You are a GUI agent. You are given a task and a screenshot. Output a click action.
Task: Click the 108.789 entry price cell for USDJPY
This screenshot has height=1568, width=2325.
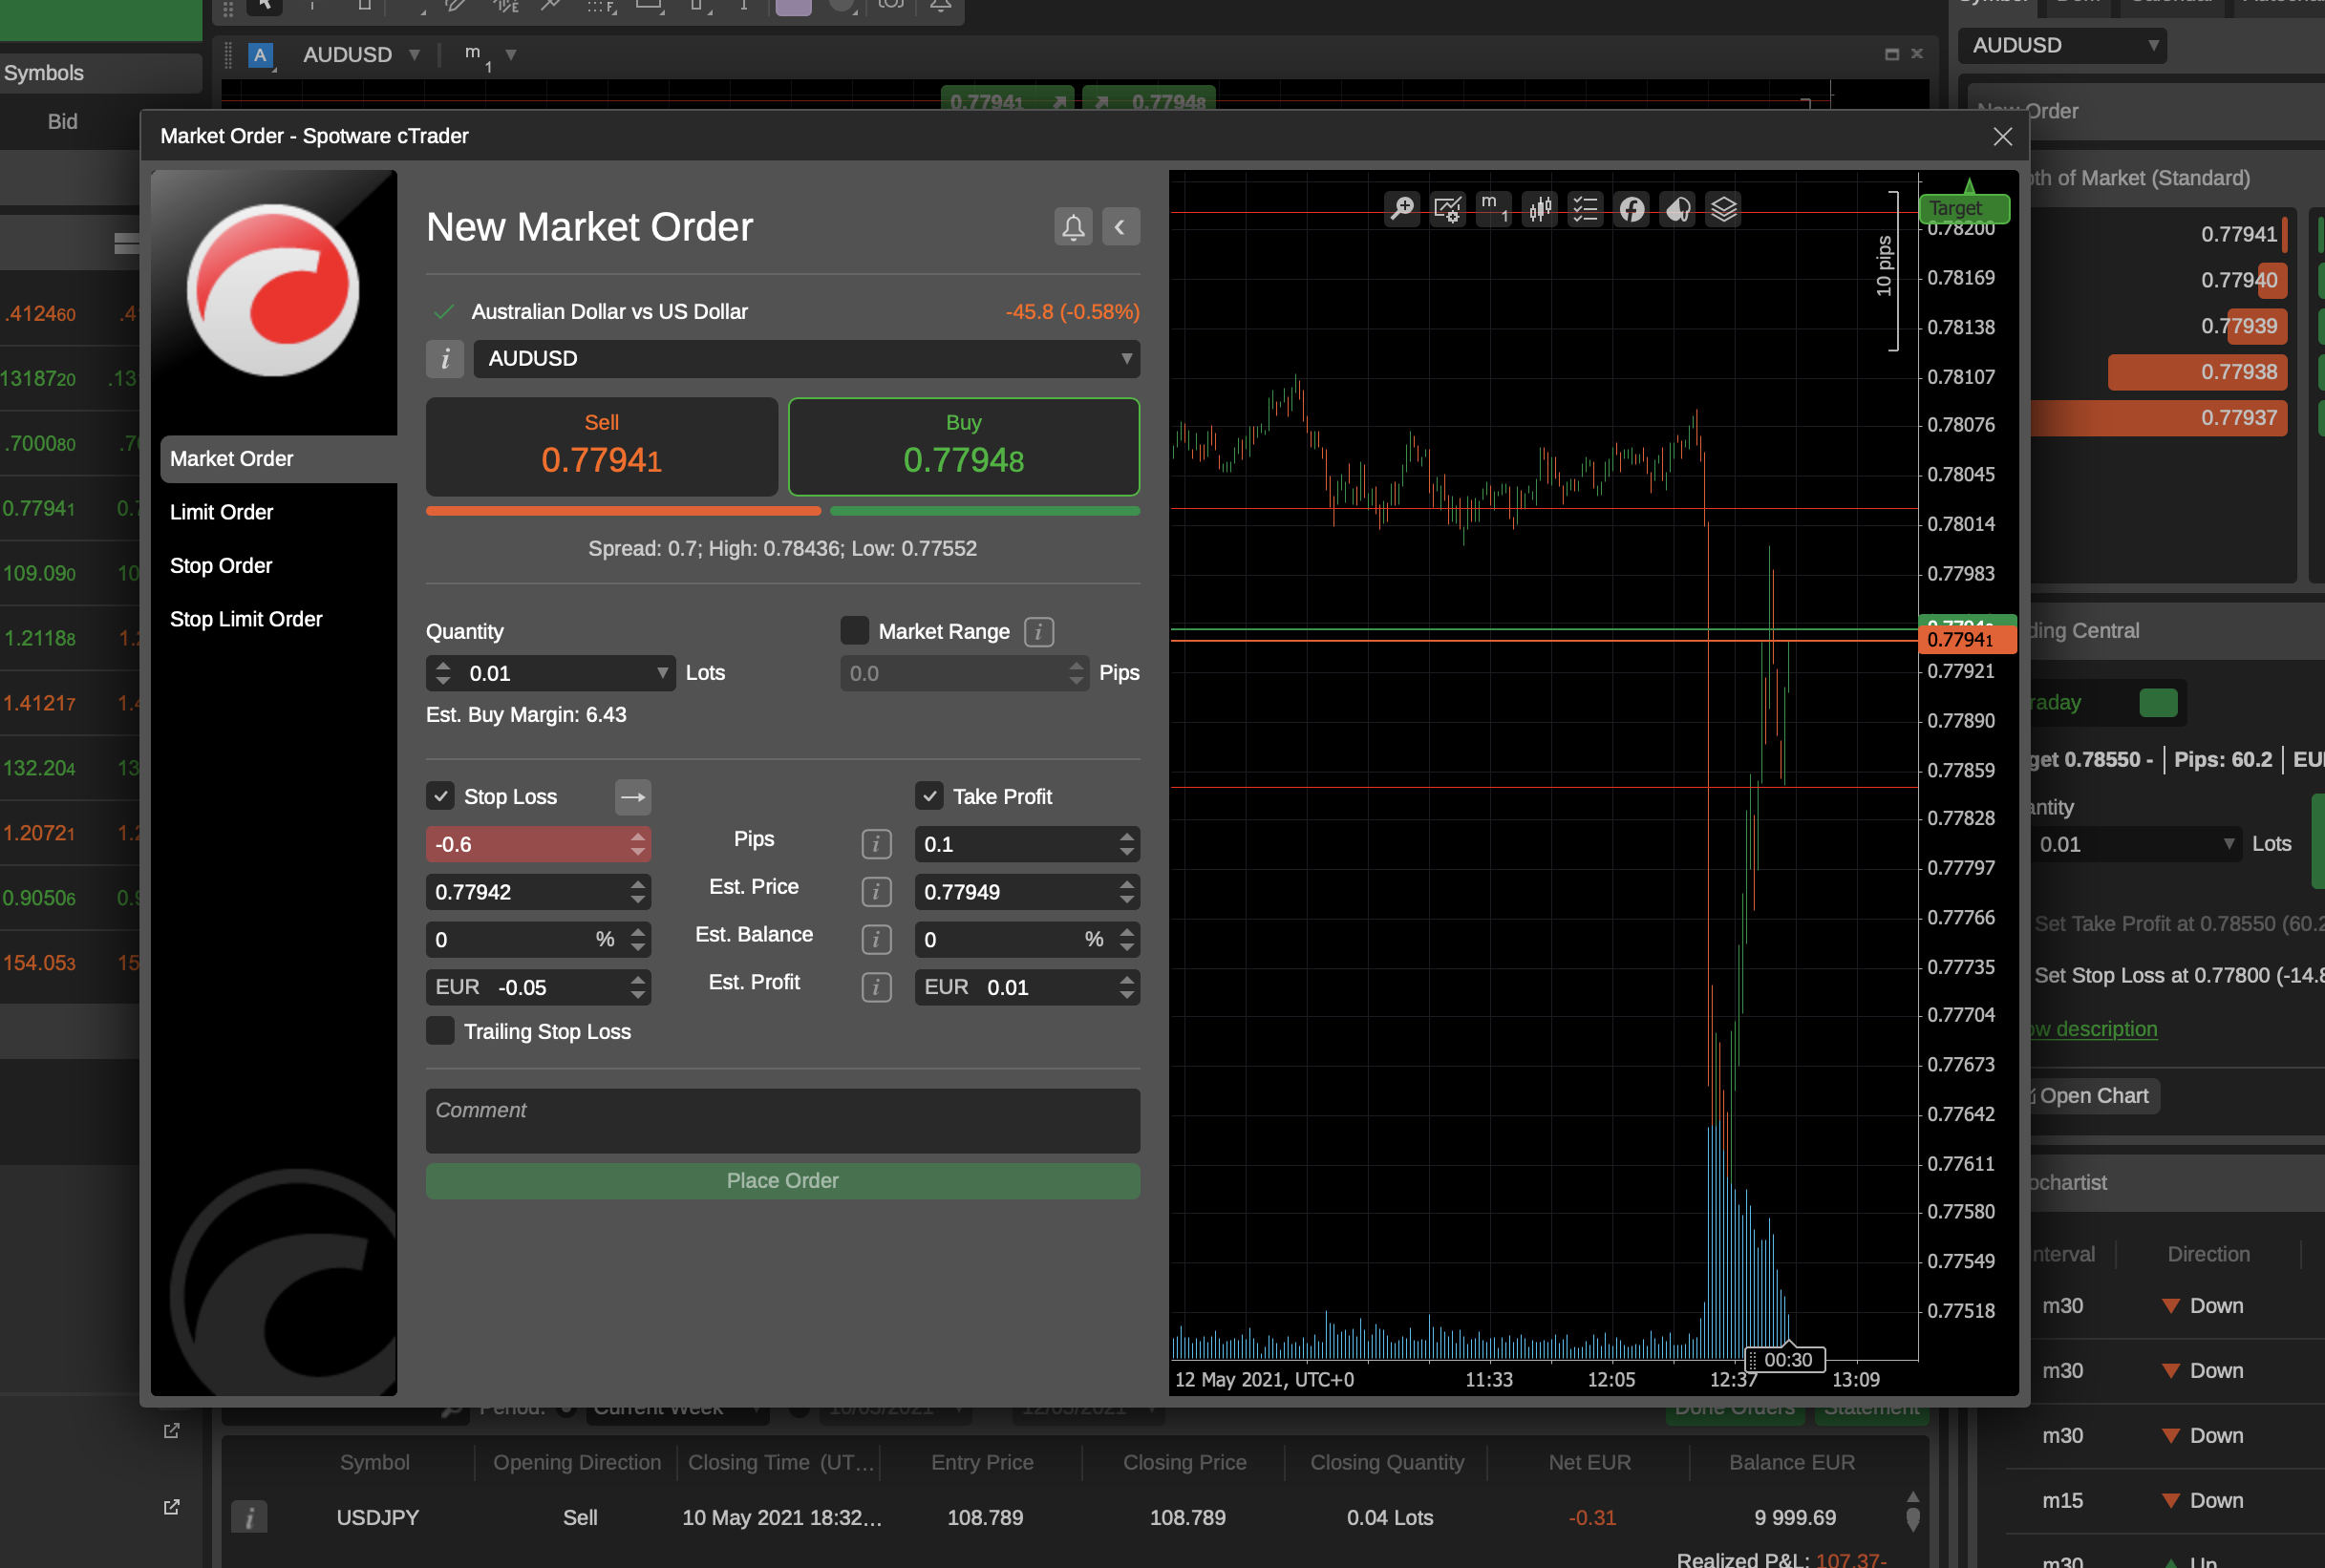[x=985, y=1518]
